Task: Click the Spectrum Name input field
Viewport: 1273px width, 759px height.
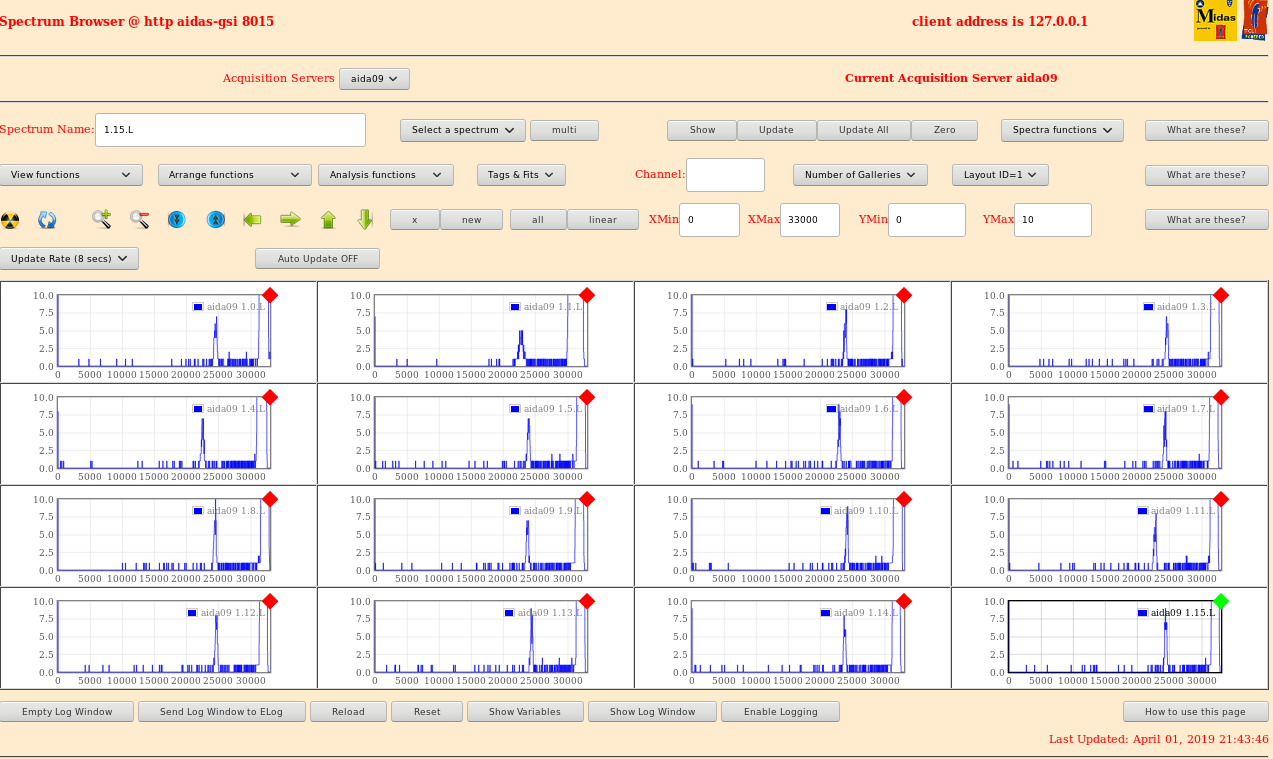Action: point(230,130)
